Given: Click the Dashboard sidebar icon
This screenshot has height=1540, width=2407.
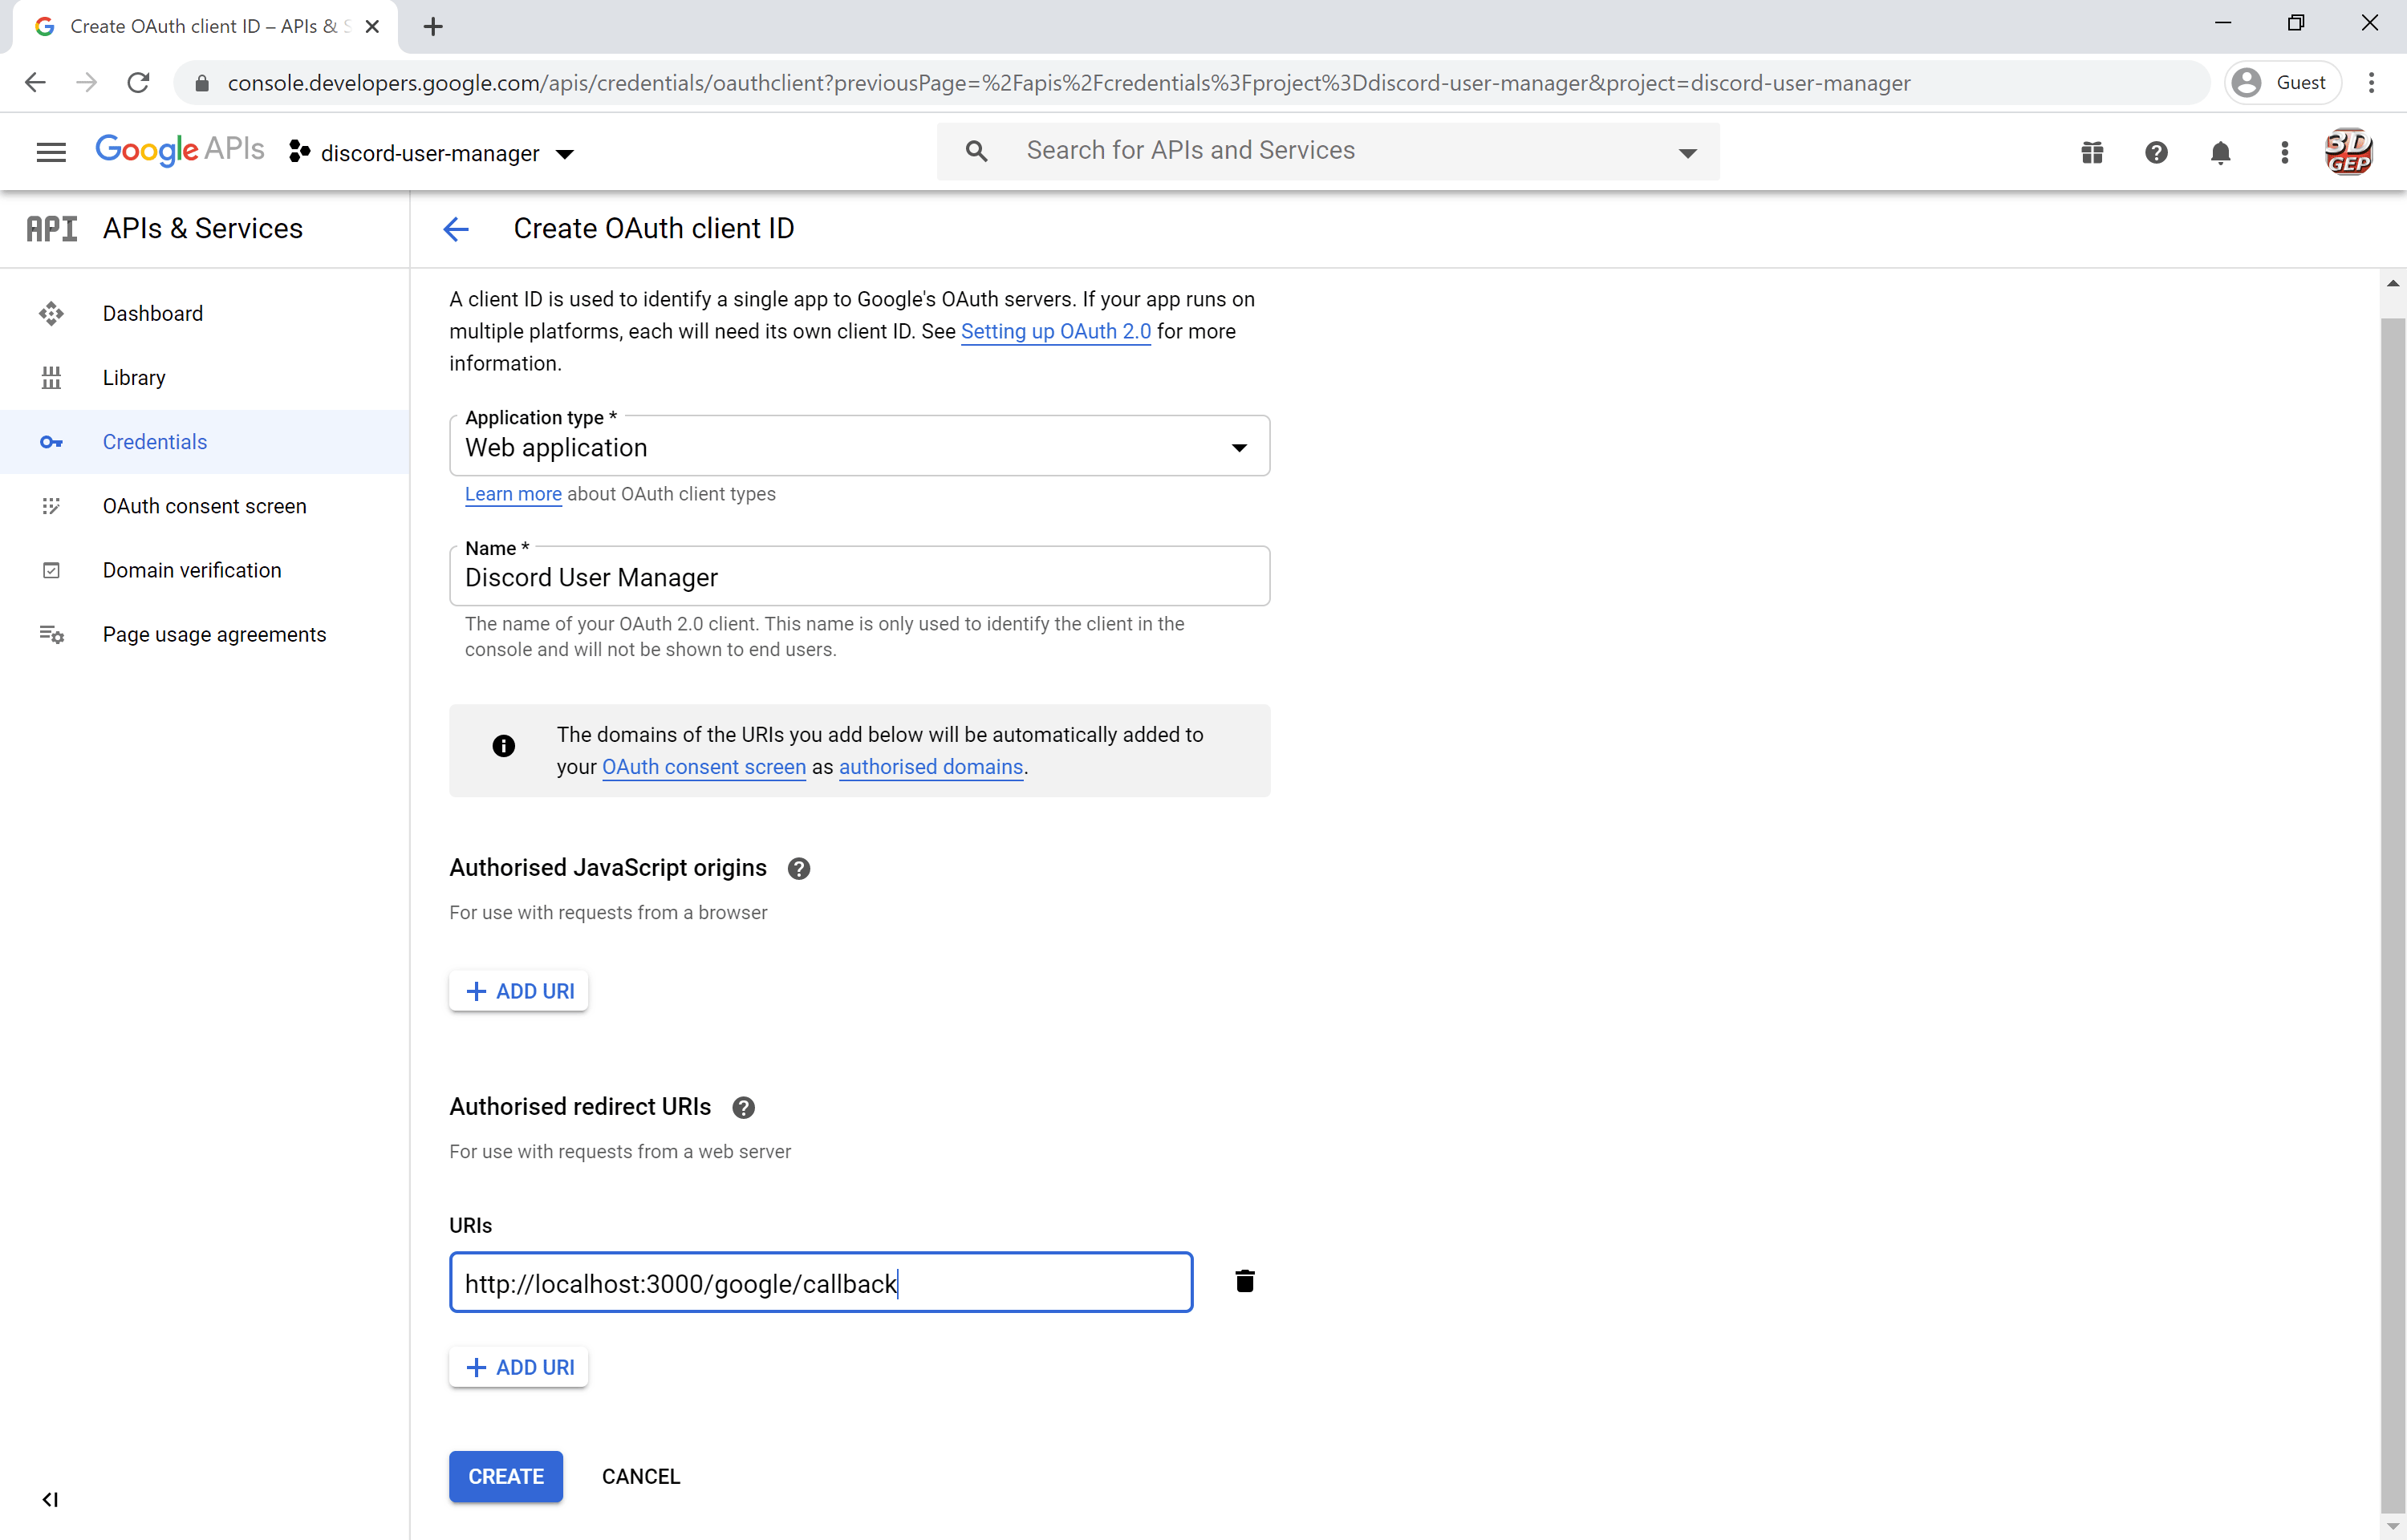Looking at the screenshot, I should coord(51,312).
